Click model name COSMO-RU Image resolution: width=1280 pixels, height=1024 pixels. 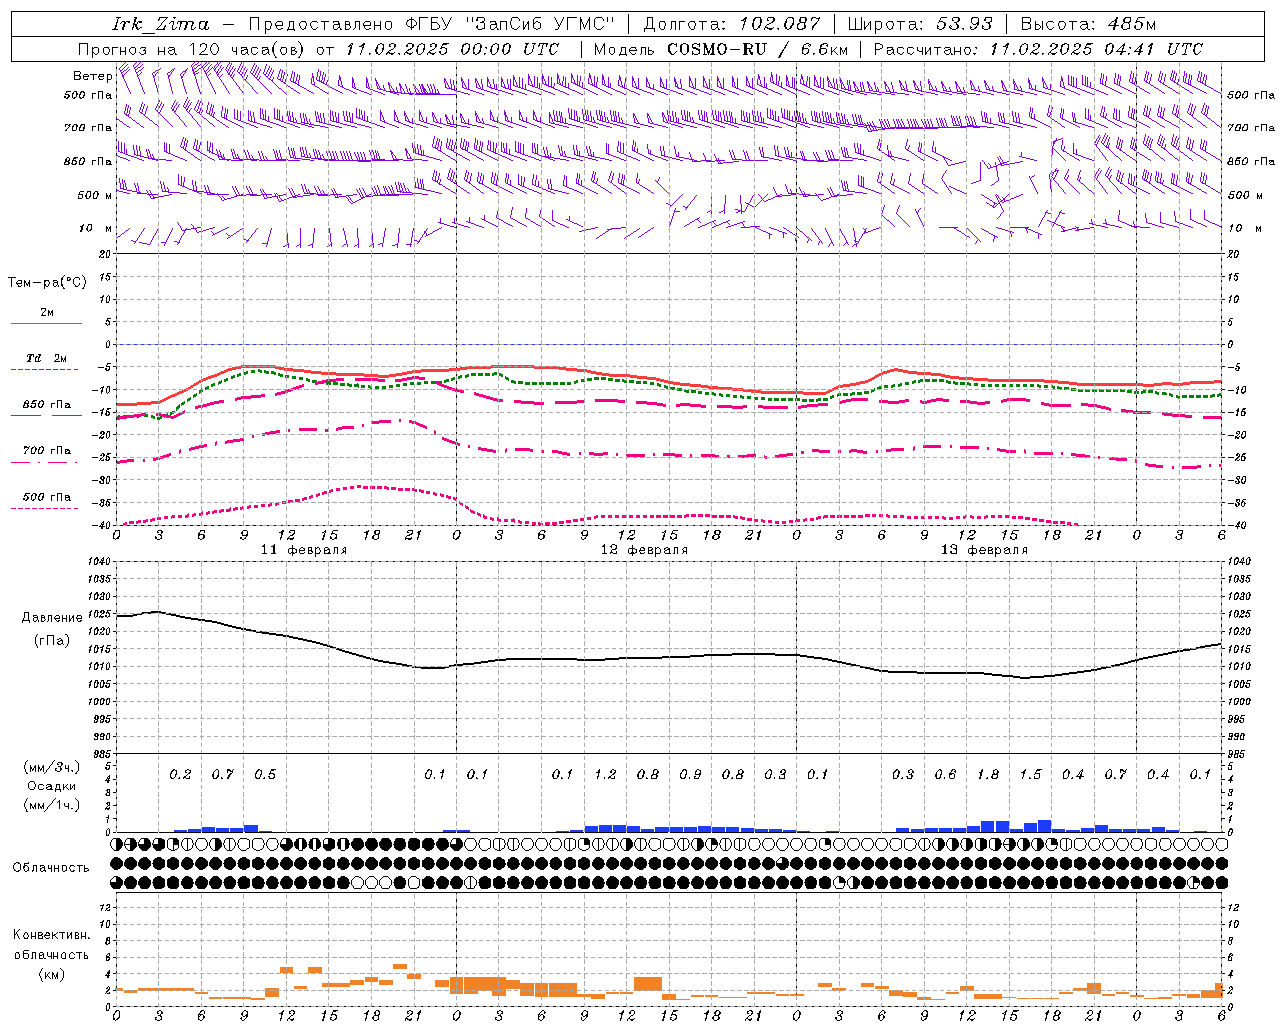717,49
